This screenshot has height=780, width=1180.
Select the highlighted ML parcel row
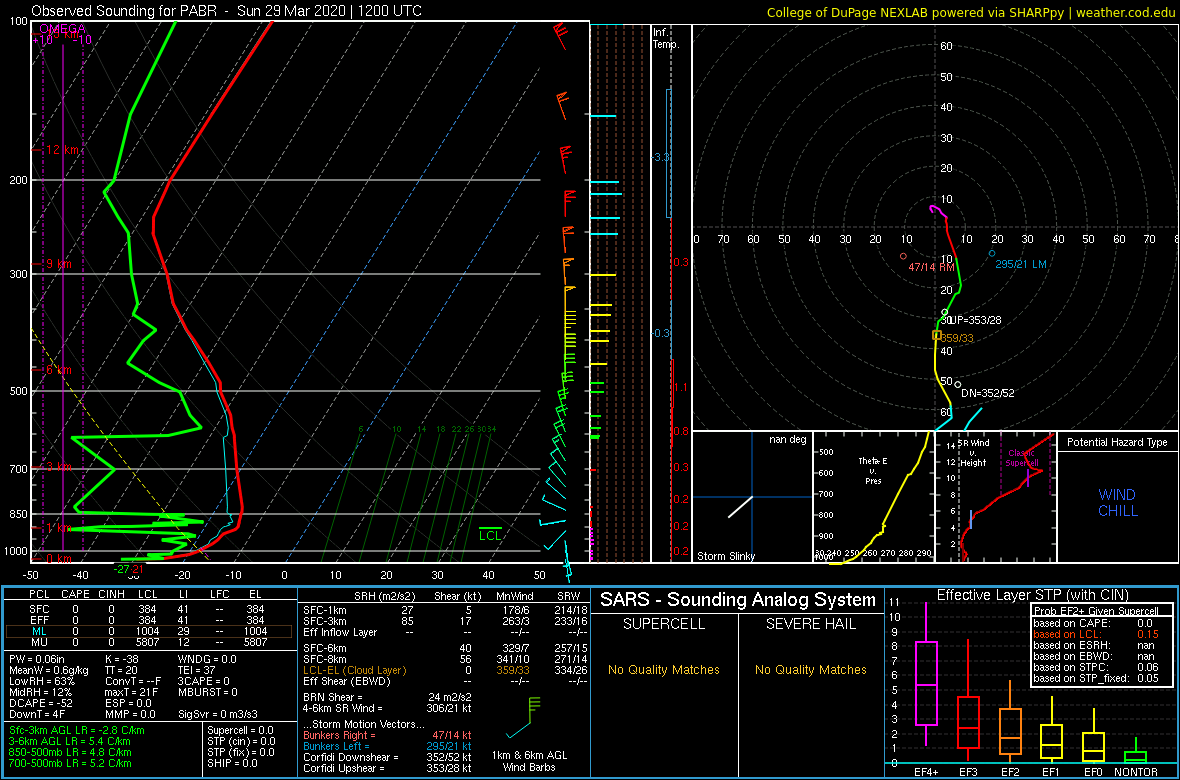[150, 632]
